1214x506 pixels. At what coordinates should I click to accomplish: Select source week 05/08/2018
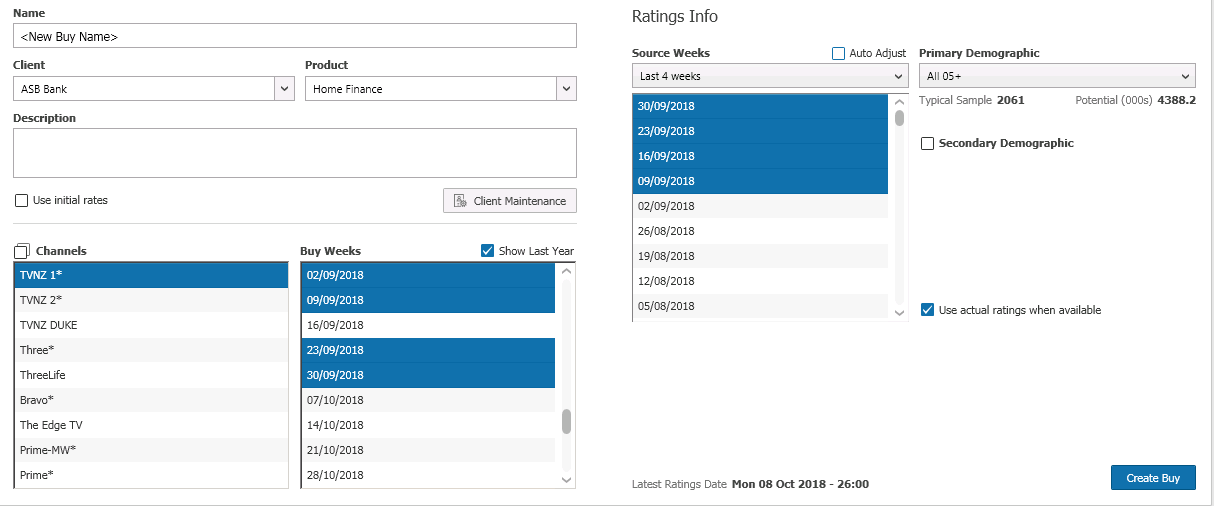click(760, 306)
